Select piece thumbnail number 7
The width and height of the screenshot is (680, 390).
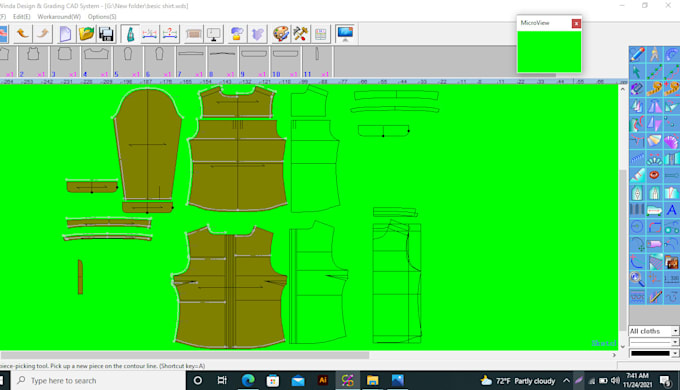(190, 62)
